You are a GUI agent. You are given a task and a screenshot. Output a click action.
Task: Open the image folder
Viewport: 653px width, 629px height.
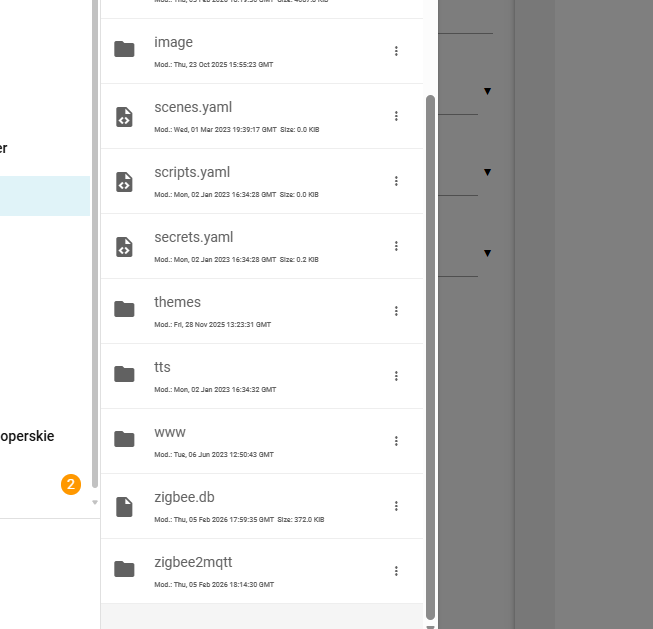[x=173, y=43]
